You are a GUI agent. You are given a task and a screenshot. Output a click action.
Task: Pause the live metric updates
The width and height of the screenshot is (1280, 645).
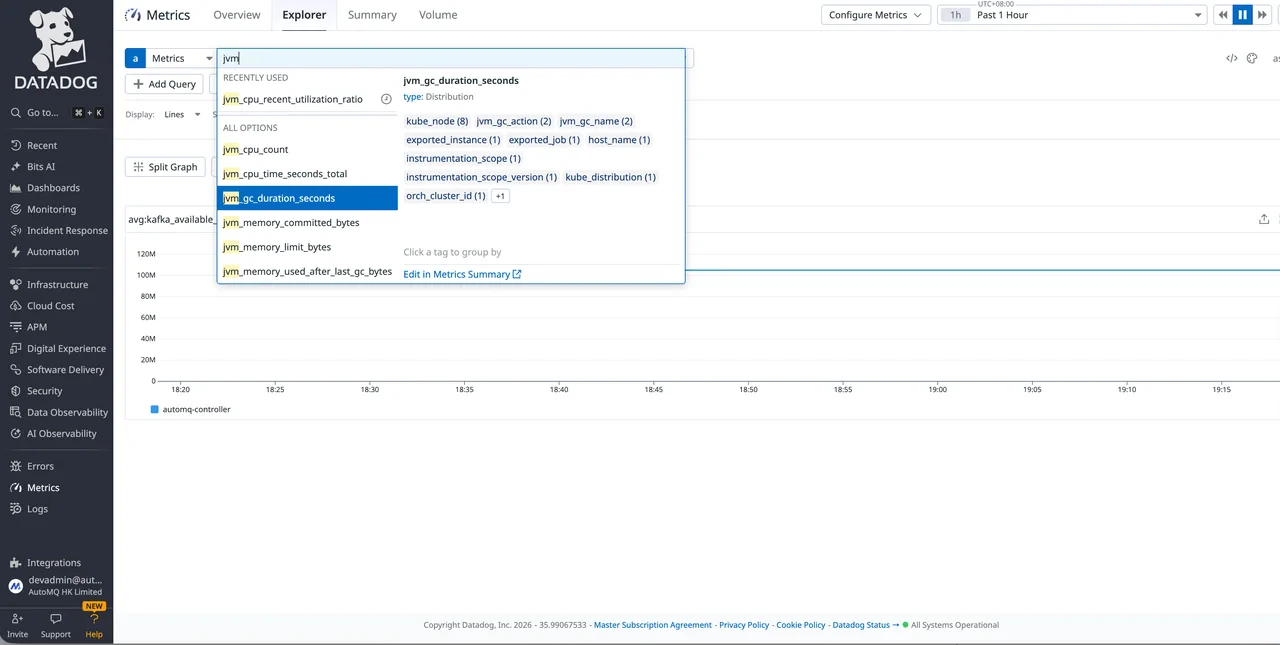click(x=1242, y=14)
